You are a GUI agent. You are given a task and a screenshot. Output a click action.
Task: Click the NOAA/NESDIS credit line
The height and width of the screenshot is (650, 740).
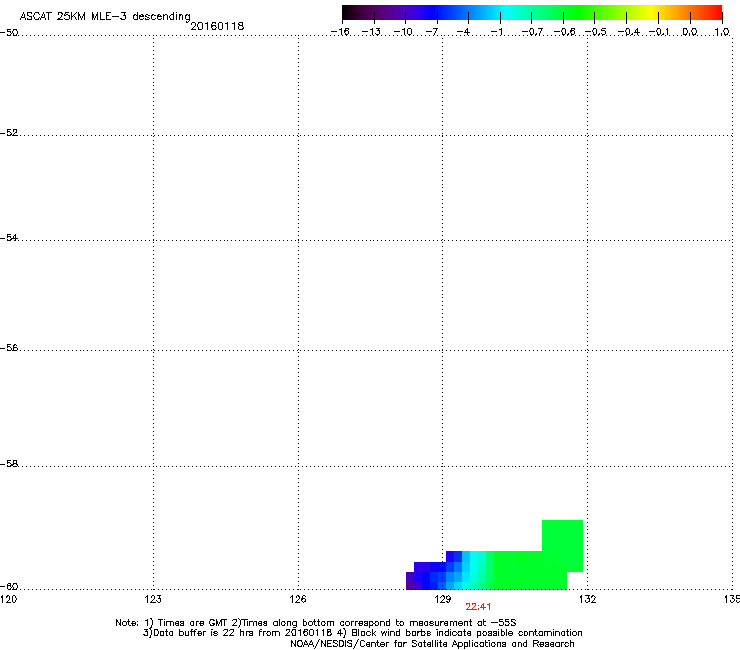[x=432, y=644]
